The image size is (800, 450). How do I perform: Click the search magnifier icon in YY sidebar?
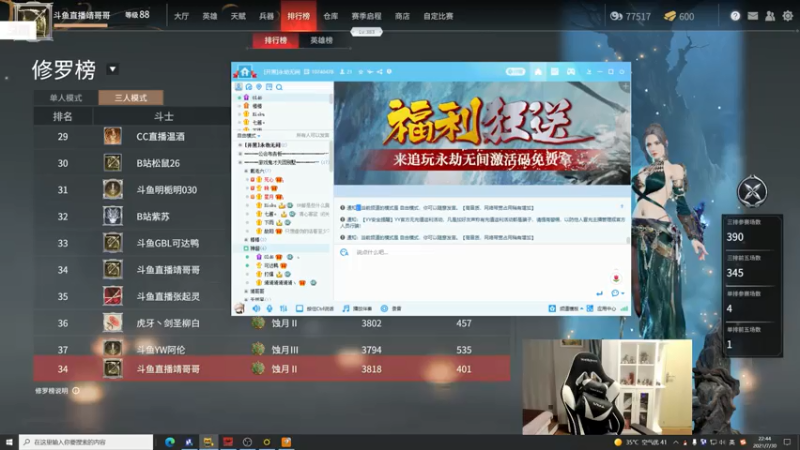tap(279, 87)
